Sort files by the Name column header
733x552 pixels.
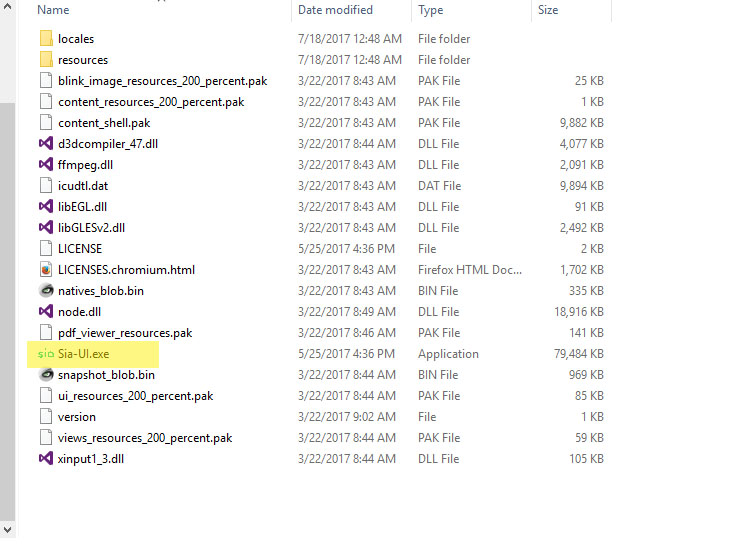point(53,10)
